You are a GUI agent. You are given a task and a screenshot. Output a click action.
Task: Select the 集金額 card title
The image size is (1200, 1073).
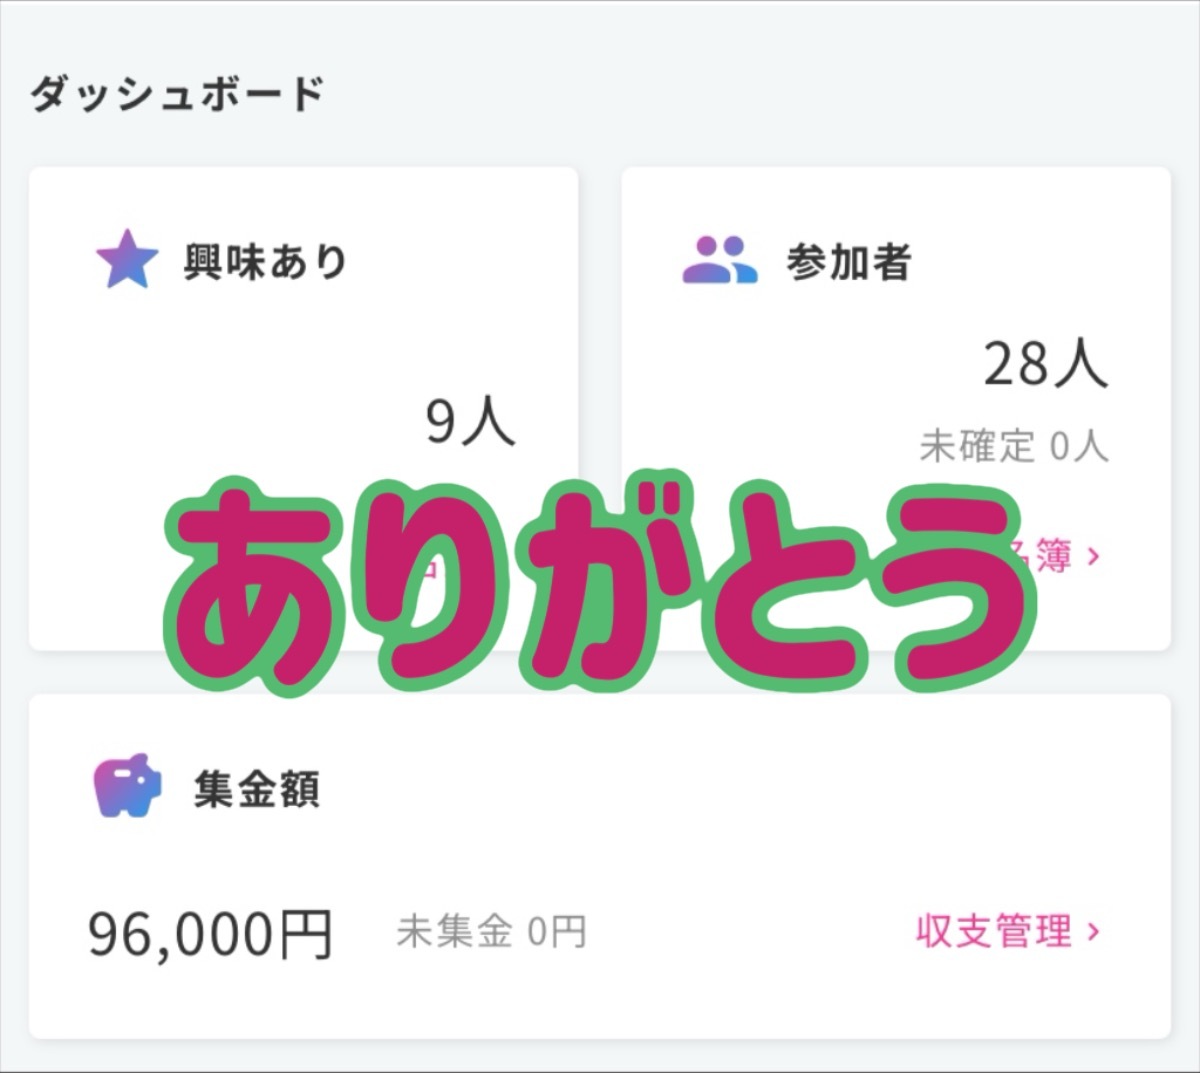(257, 790)
